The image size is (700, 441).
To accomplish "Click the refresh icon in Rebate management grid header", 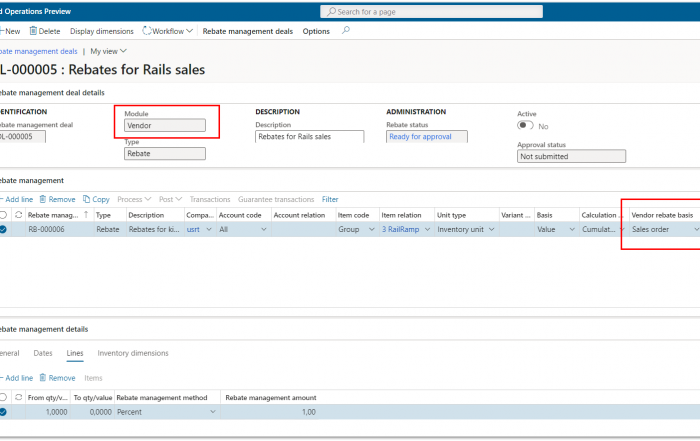I will point(18,215).
